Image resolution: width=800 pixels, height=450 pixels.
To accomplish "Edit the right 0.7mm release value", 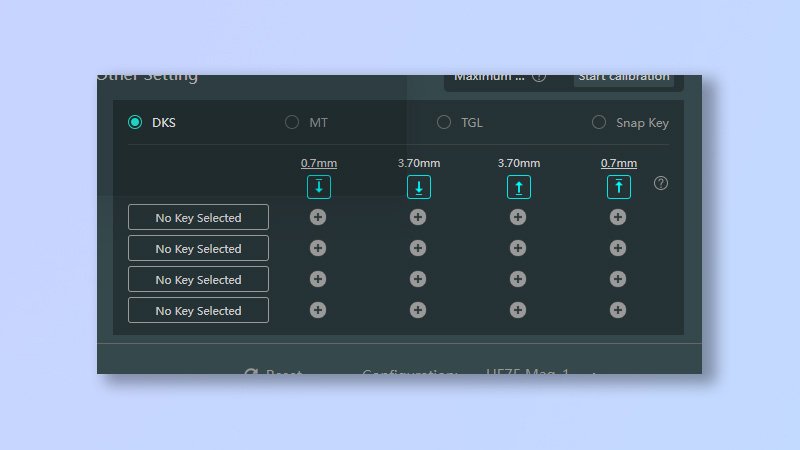I will pos(619,163).
